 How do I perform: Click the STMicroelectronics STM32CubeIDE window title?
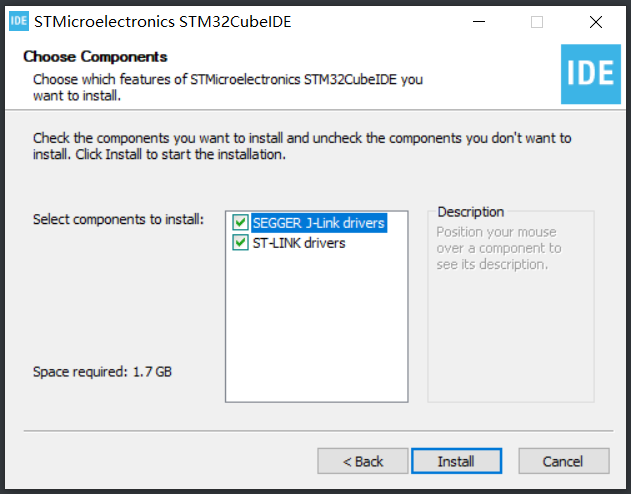[163, 22]
